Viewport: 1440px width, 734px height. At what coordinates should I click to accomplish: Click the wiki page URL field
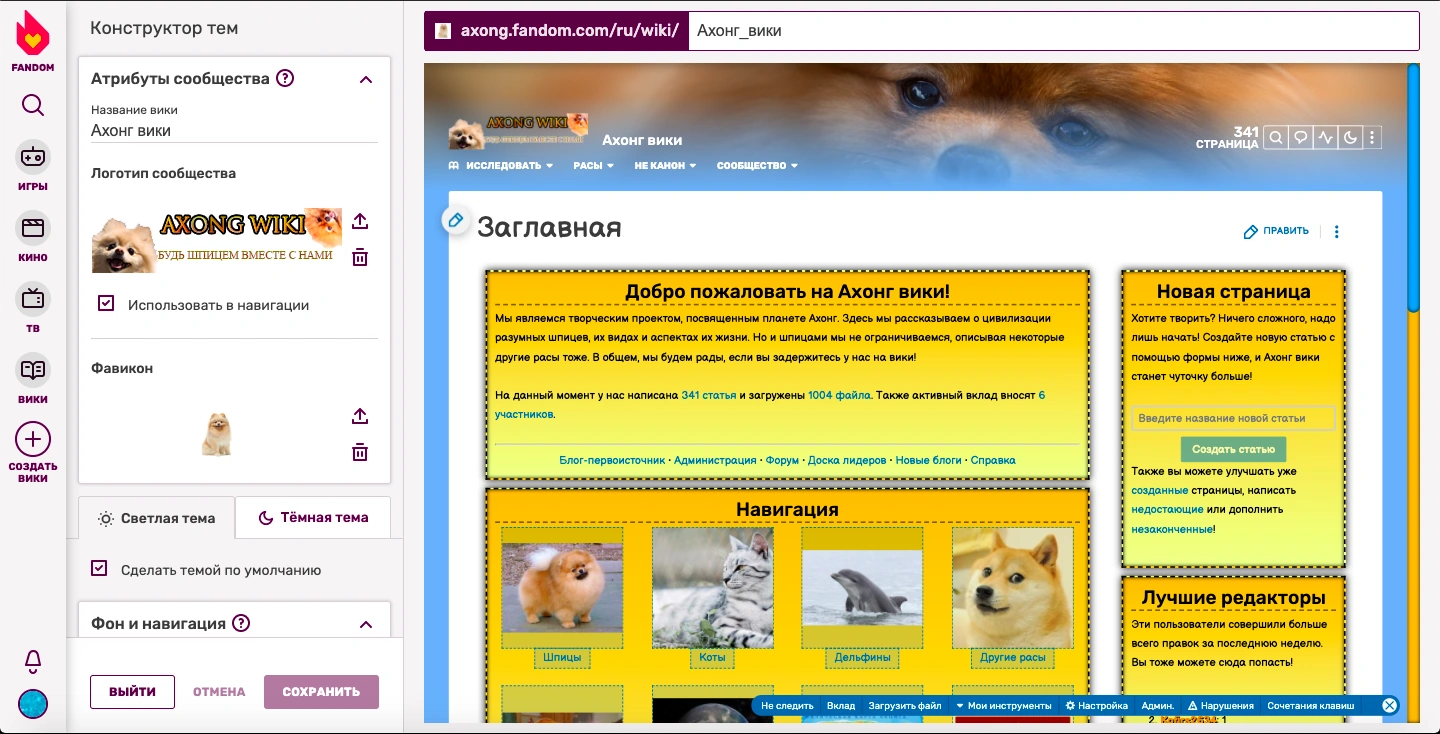click(x=1053, y=31)
